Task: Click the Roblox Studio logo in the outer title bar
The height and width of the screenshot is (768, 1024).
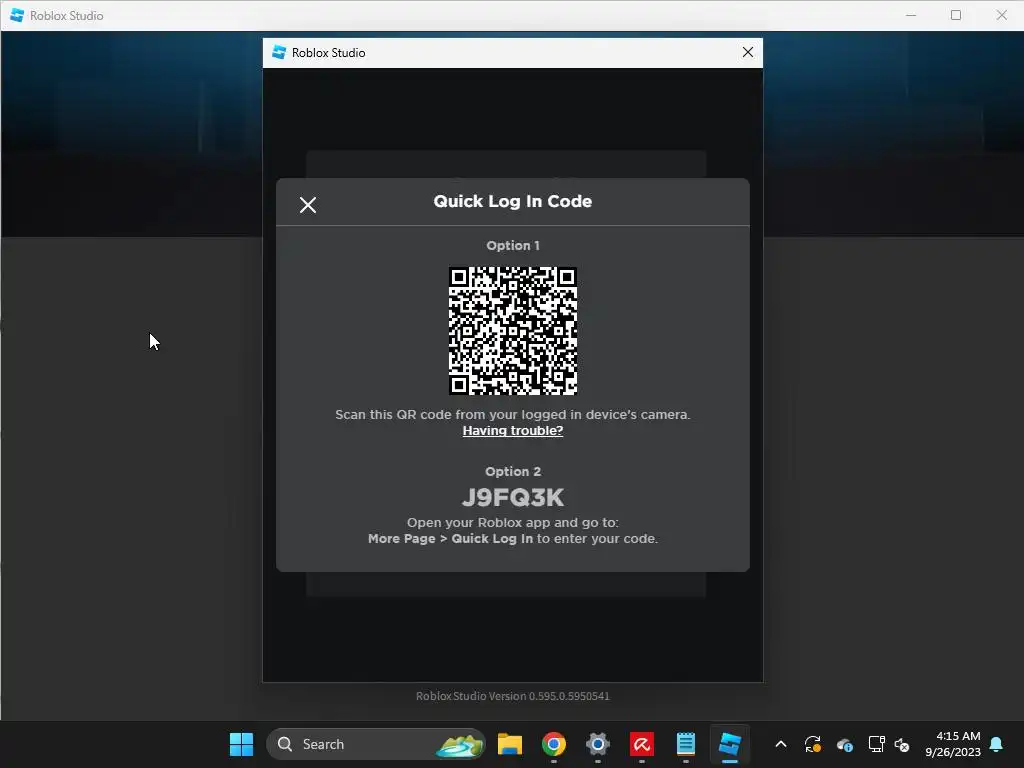Action: (17, 15)
